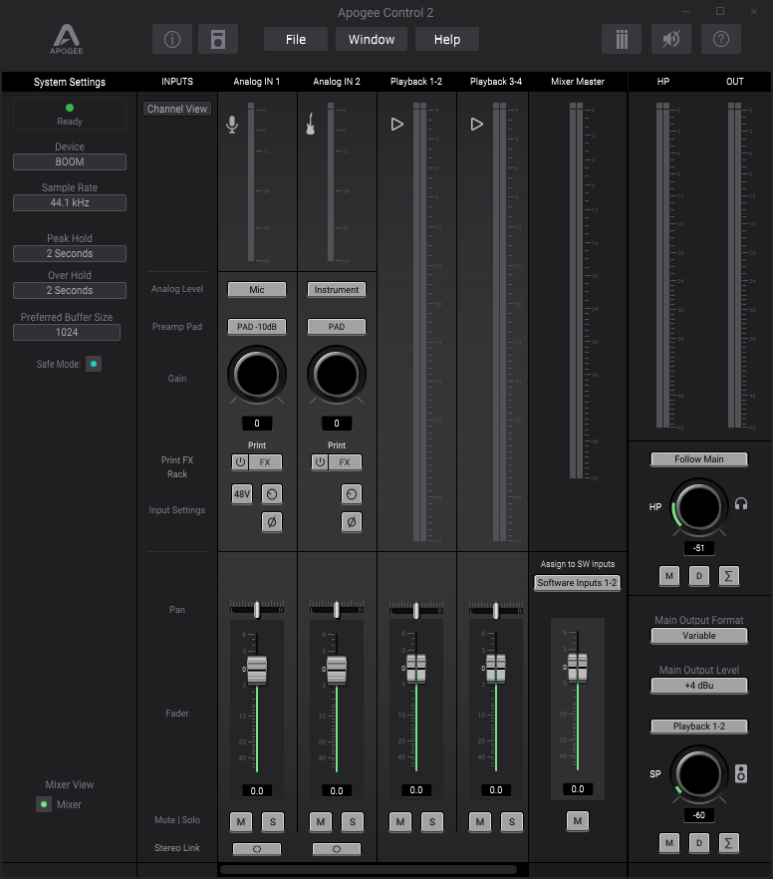Enable 48V phantom power on Analog IN 1

[x=242, y=494]
